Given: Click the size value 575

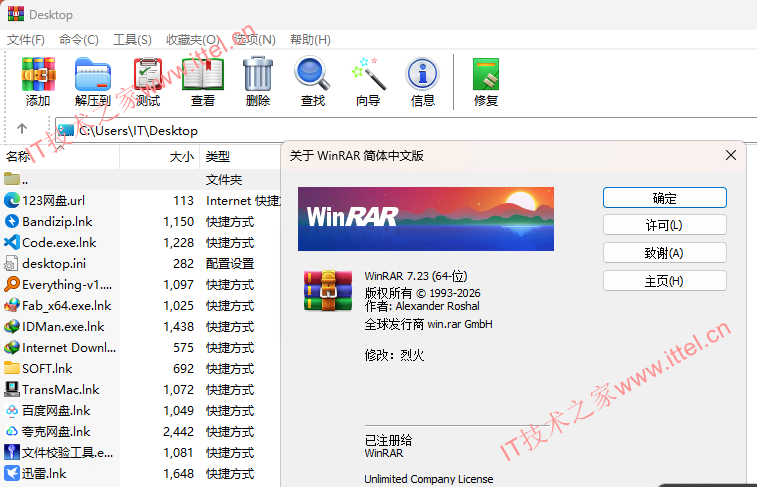Looking at the screenshot, I should point(183,348).
